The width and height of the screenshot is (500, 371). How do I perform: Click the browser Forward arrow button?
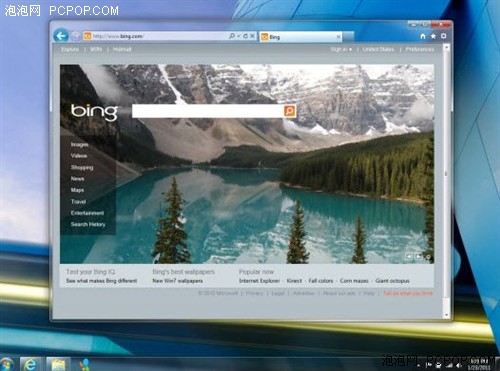[x=75, y=36]
